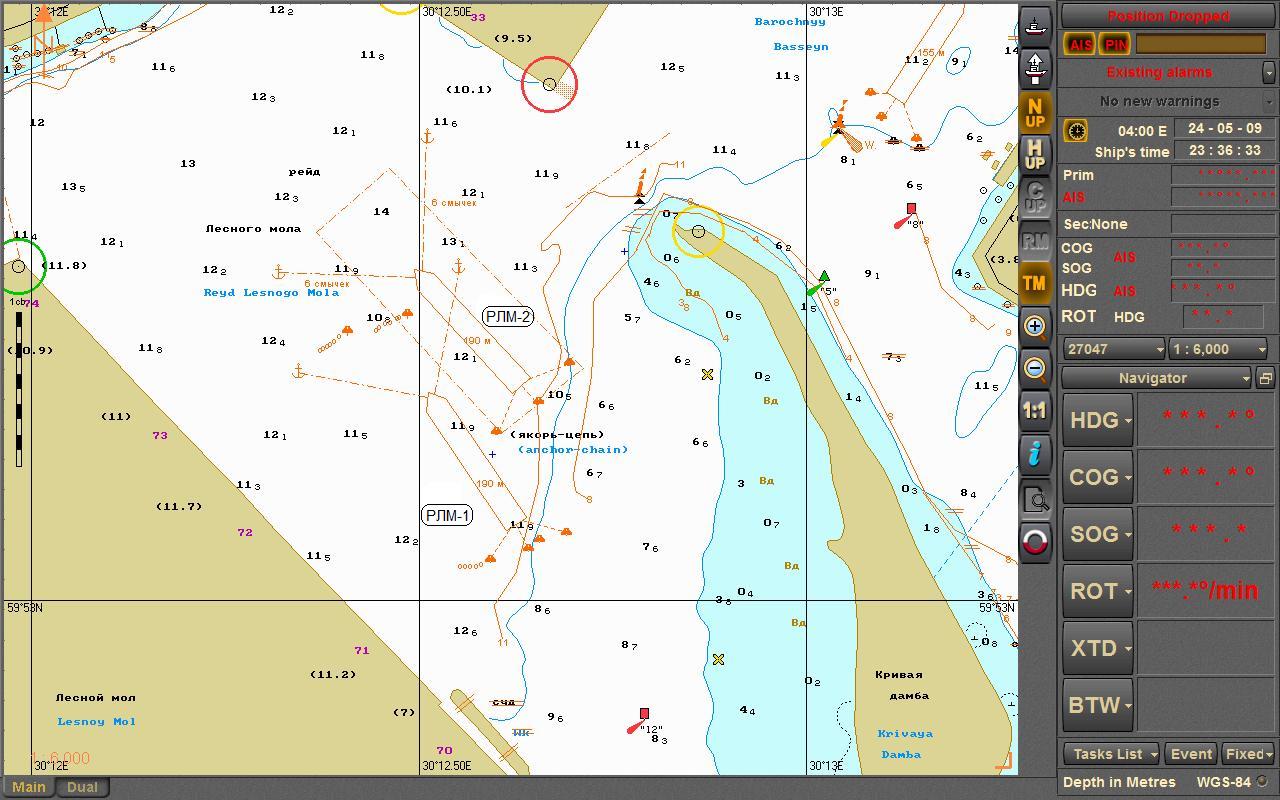
Task: Expand the chart number 27047 dropdown
Action: point(1114,349)
